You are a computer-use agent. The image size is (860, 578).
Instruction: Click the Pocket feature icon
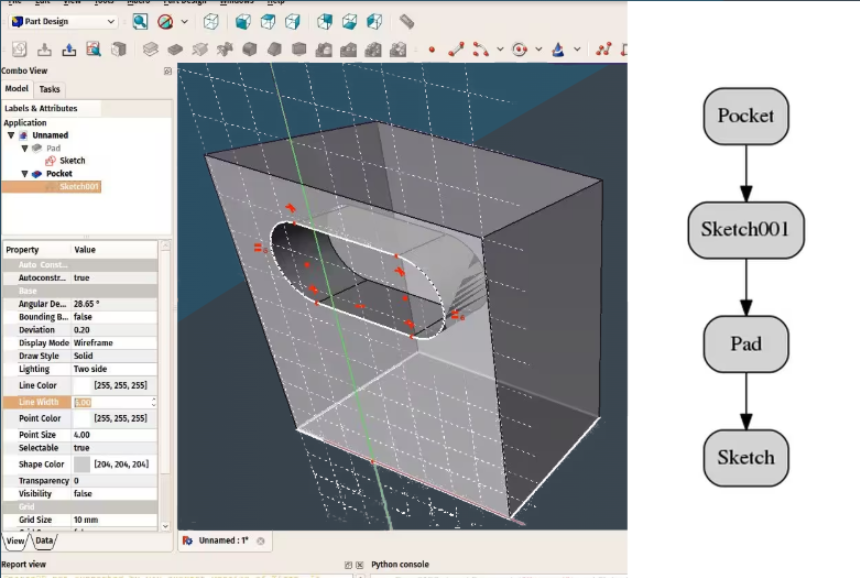[175, 49]
